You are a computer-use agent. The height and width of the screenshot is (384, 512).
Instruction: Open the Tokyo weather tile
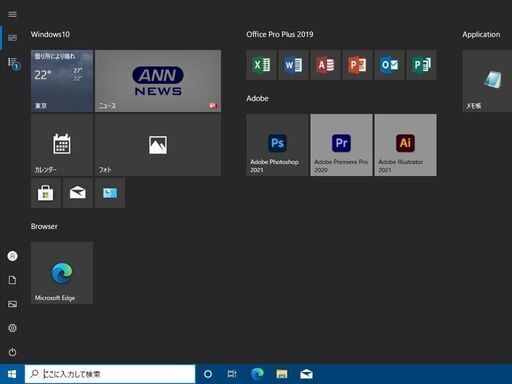click(x=62, y=81)
